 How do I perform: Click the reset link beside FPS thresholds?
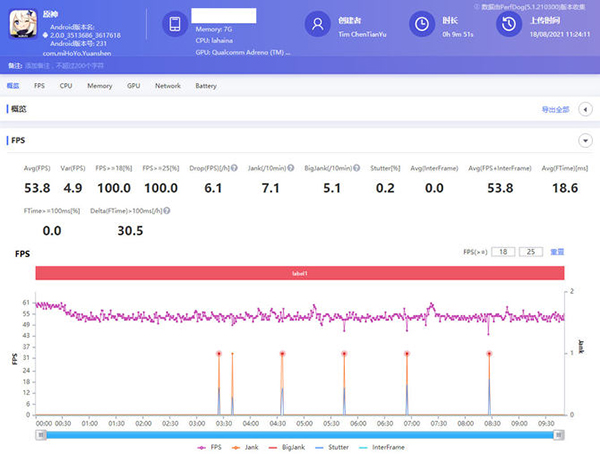coord(558,251)
